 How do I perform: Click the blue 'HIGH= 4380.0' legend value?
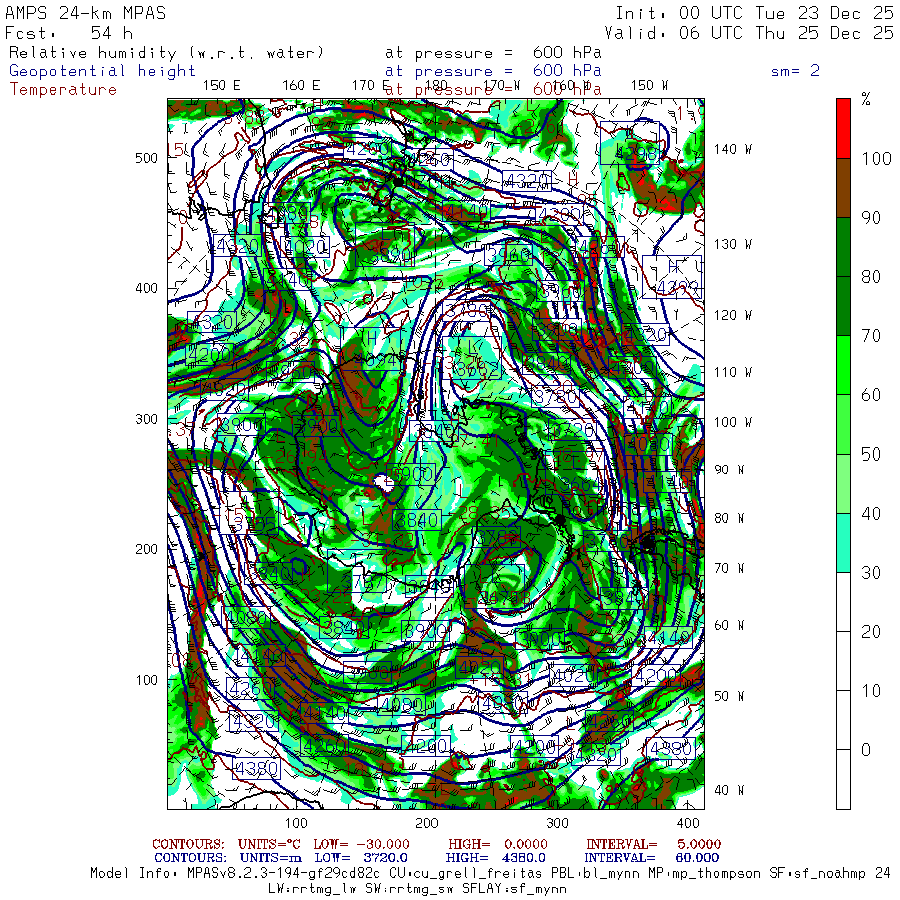coord(495,858)
